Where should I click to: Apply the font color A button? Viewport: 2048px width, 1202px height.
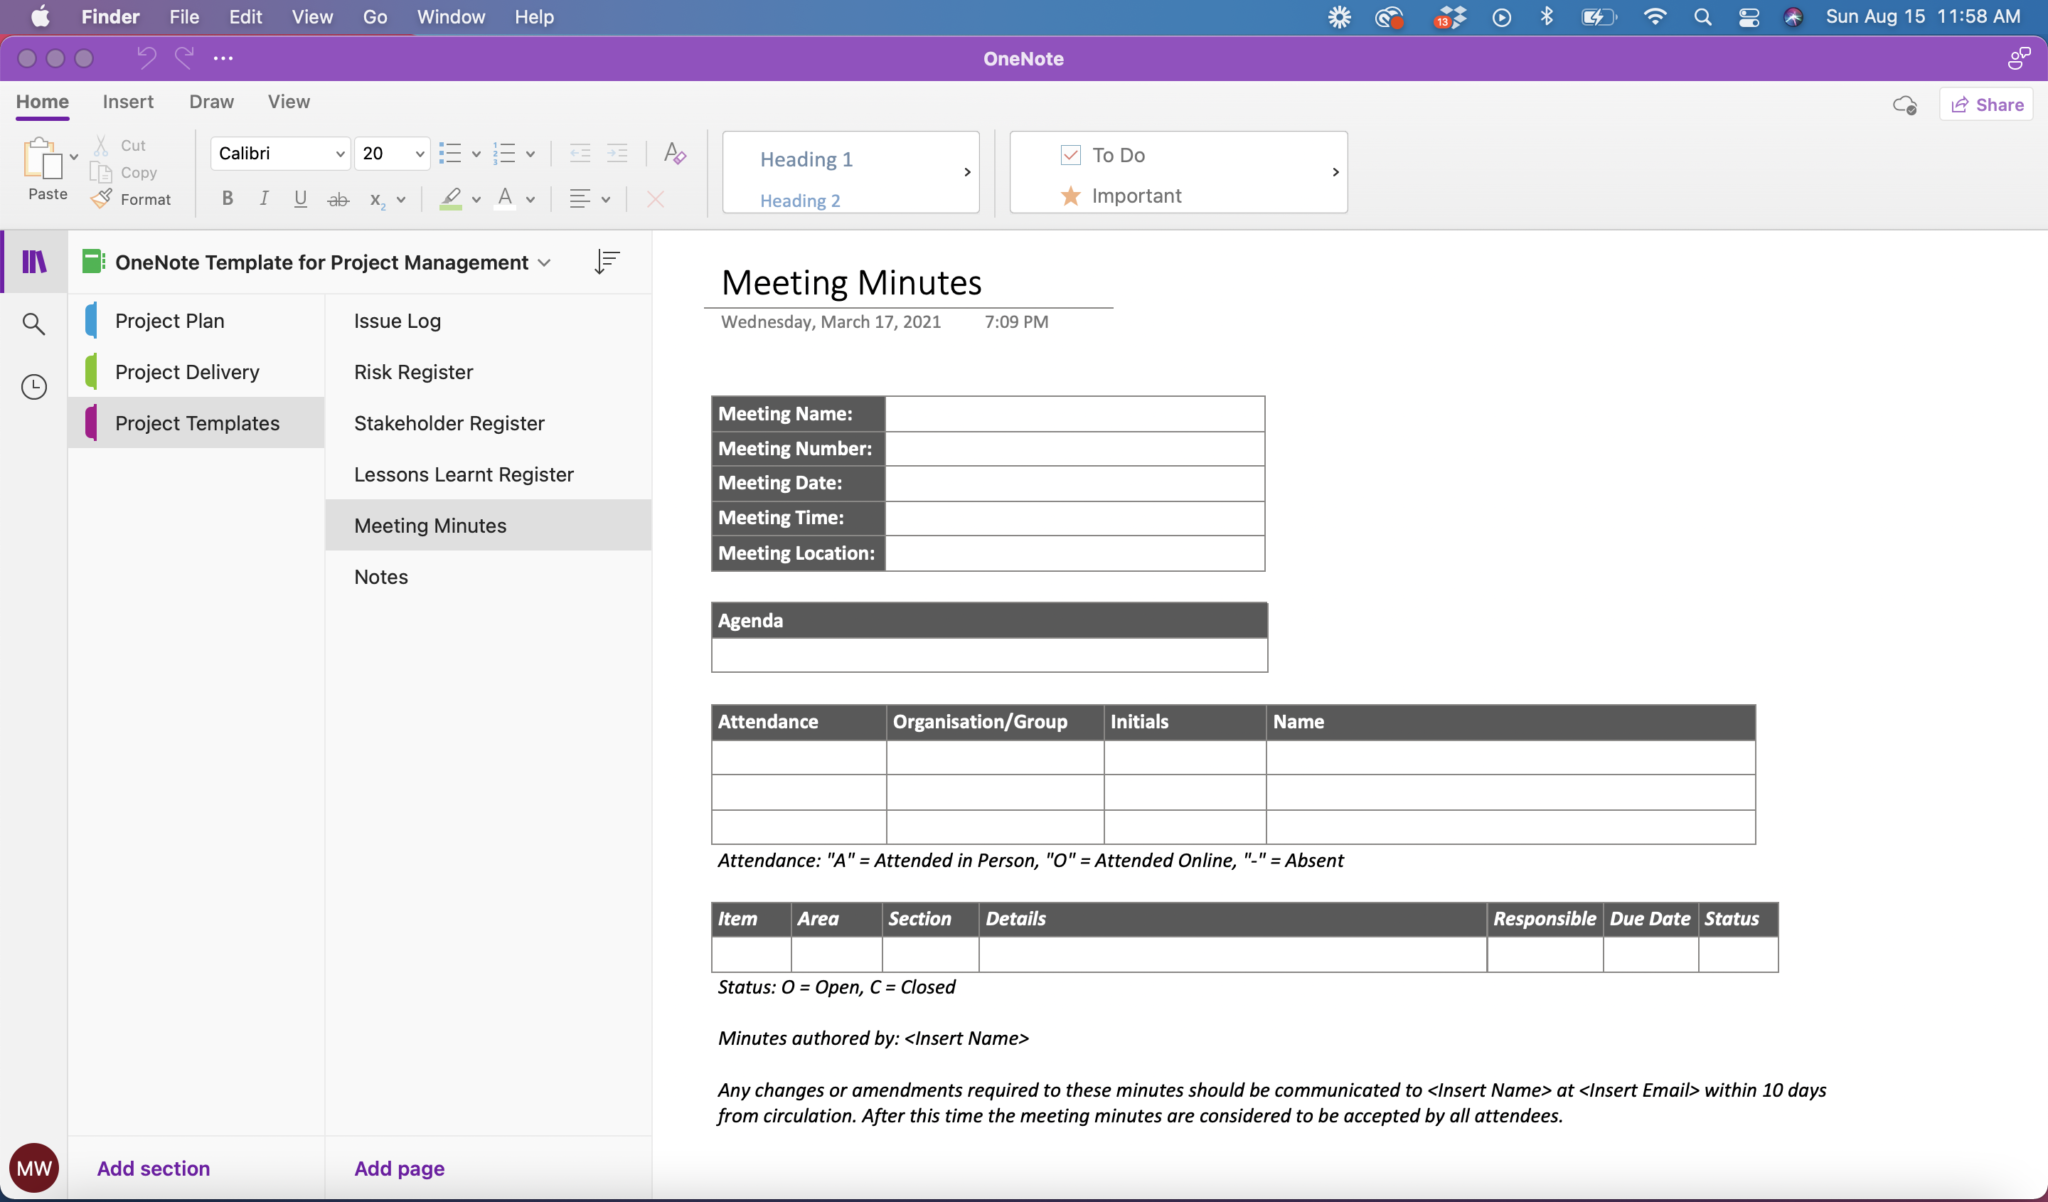coord(505,199)
